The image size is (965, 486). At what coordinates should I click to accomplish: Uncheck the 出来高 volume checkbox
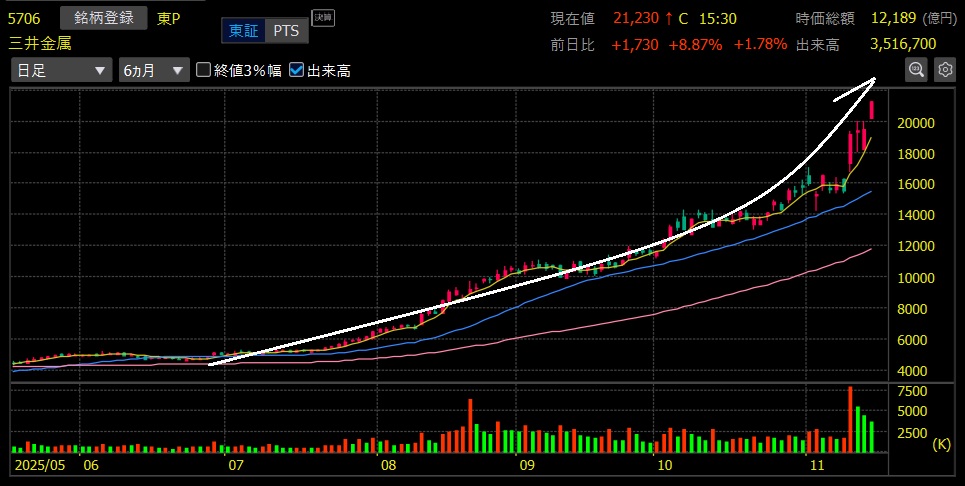pos(297,70)
